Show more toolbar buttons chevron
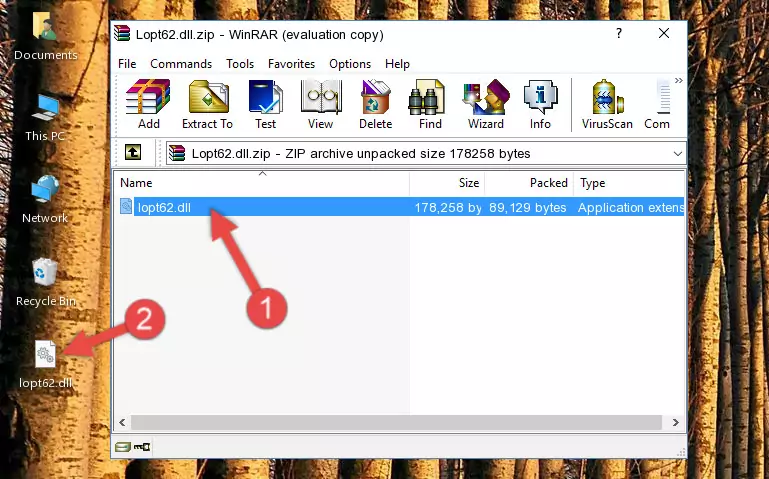Viewport: 769px width, 479px height. [679, 81]
